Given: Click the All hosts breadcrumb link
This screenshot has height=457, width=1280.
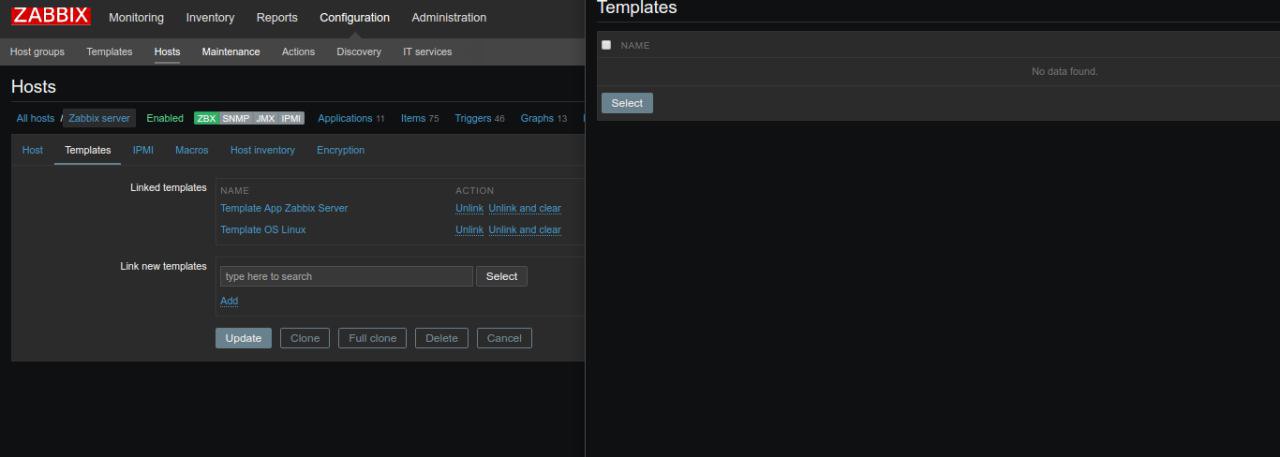Looking at the screenshot, I should click(36, 118).
